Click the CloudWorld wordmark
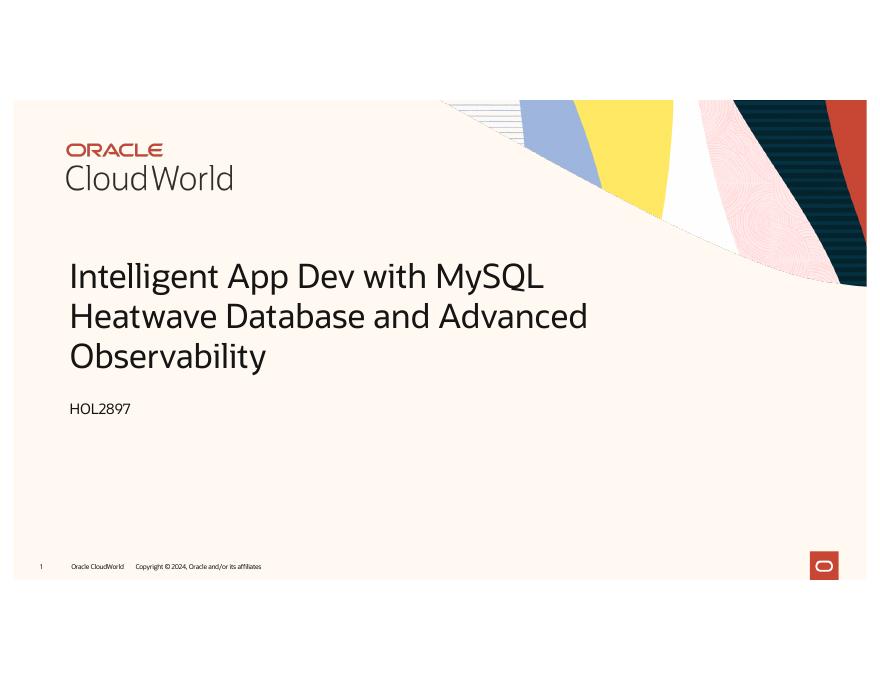This screenshot has height=680, width=880. tap(148, 178)
